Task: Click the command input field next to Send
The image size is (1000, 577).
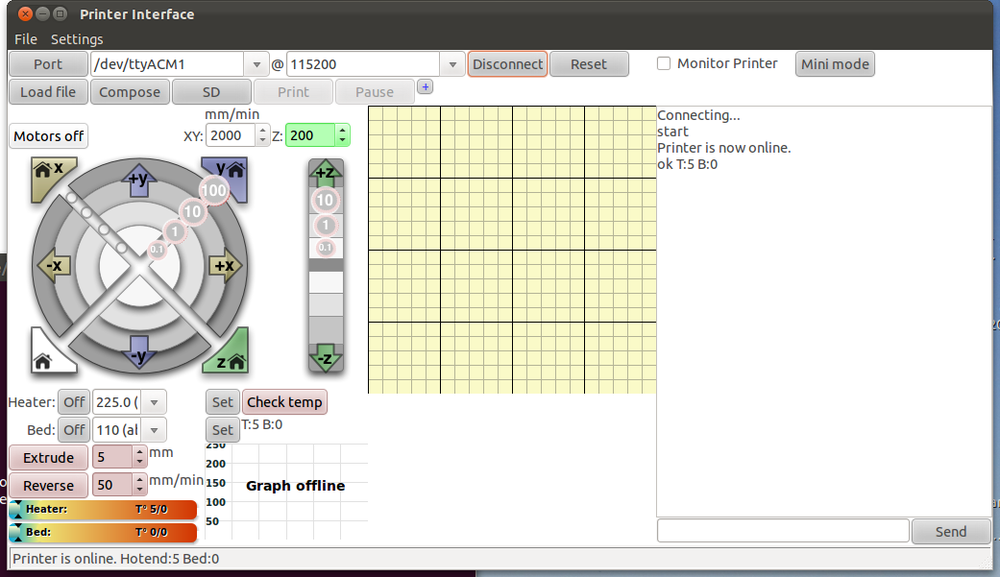Action: click(x=782, y=531)
